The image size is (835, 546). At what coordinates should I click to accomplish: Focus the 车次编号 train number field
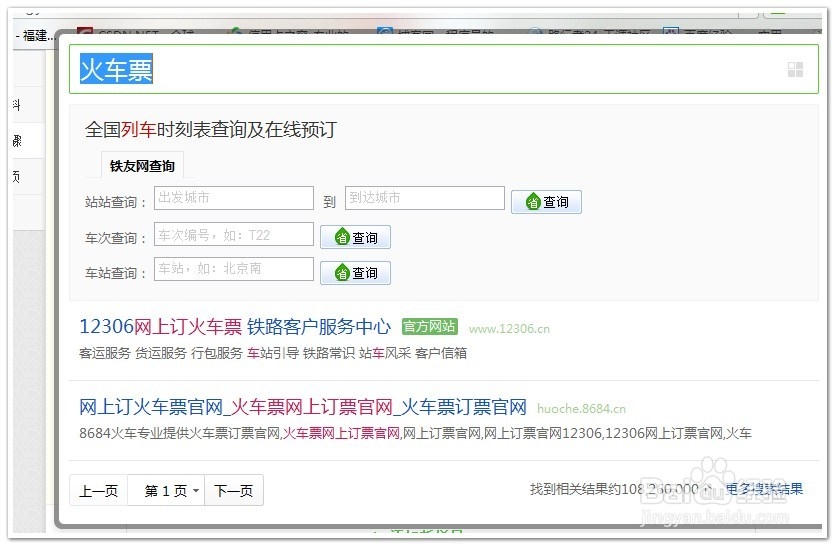point(234,234)
